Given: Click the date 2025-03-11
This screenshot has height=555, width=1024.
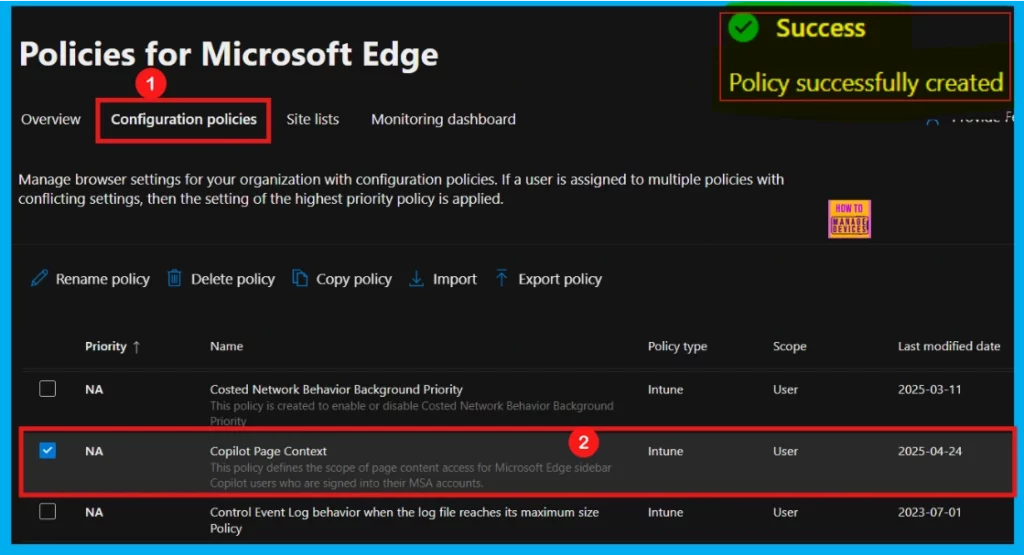Looking at the screenshot, I should (x=929, y=390).
